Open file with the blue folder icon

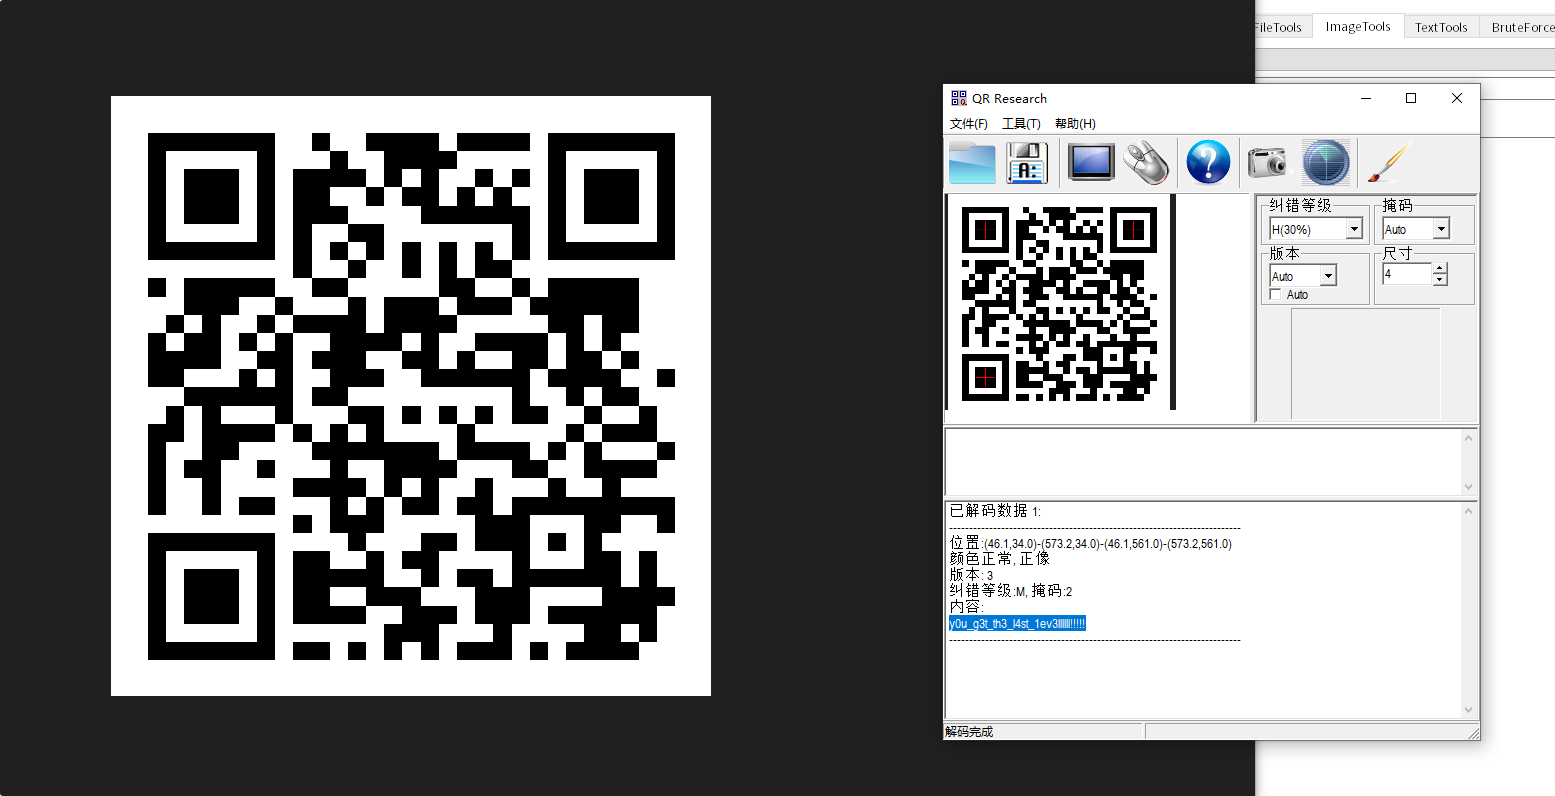point(972,162)
